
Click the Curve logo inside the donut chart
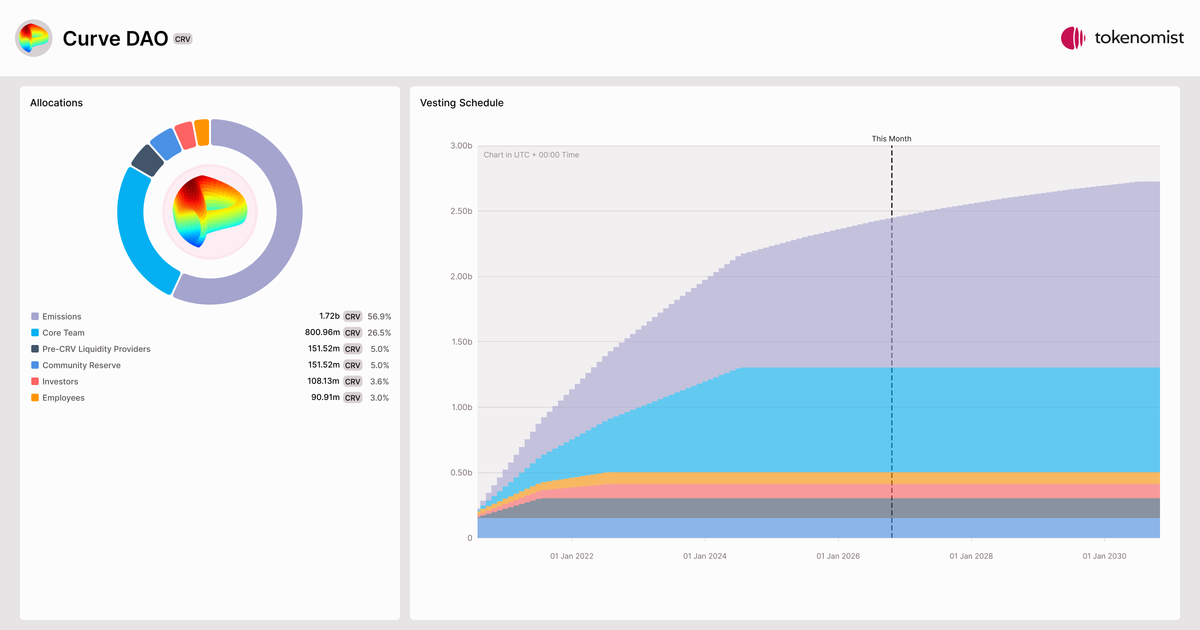pyautogui.click(x=210, y=211)
